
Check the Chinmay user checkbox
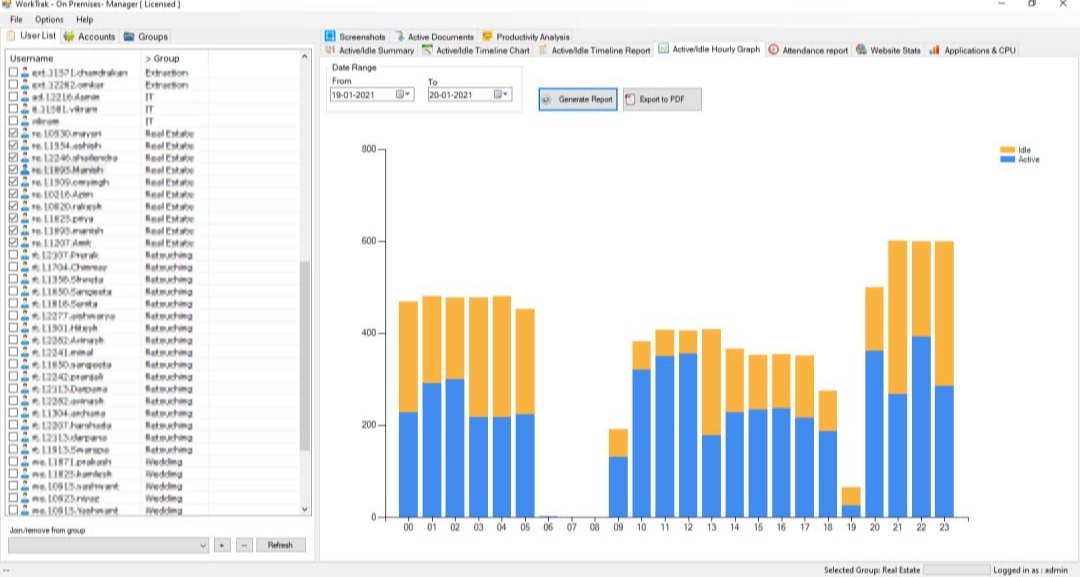13,267
